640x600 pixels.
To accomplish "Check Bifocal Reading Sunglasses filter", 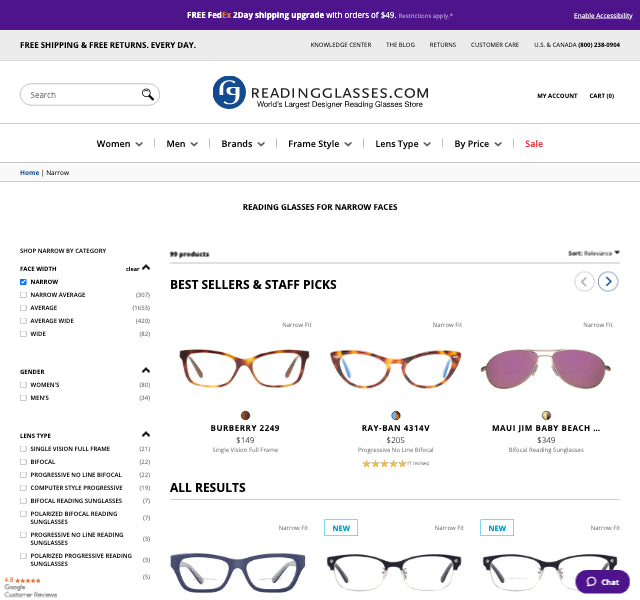I will click(23, 501).
